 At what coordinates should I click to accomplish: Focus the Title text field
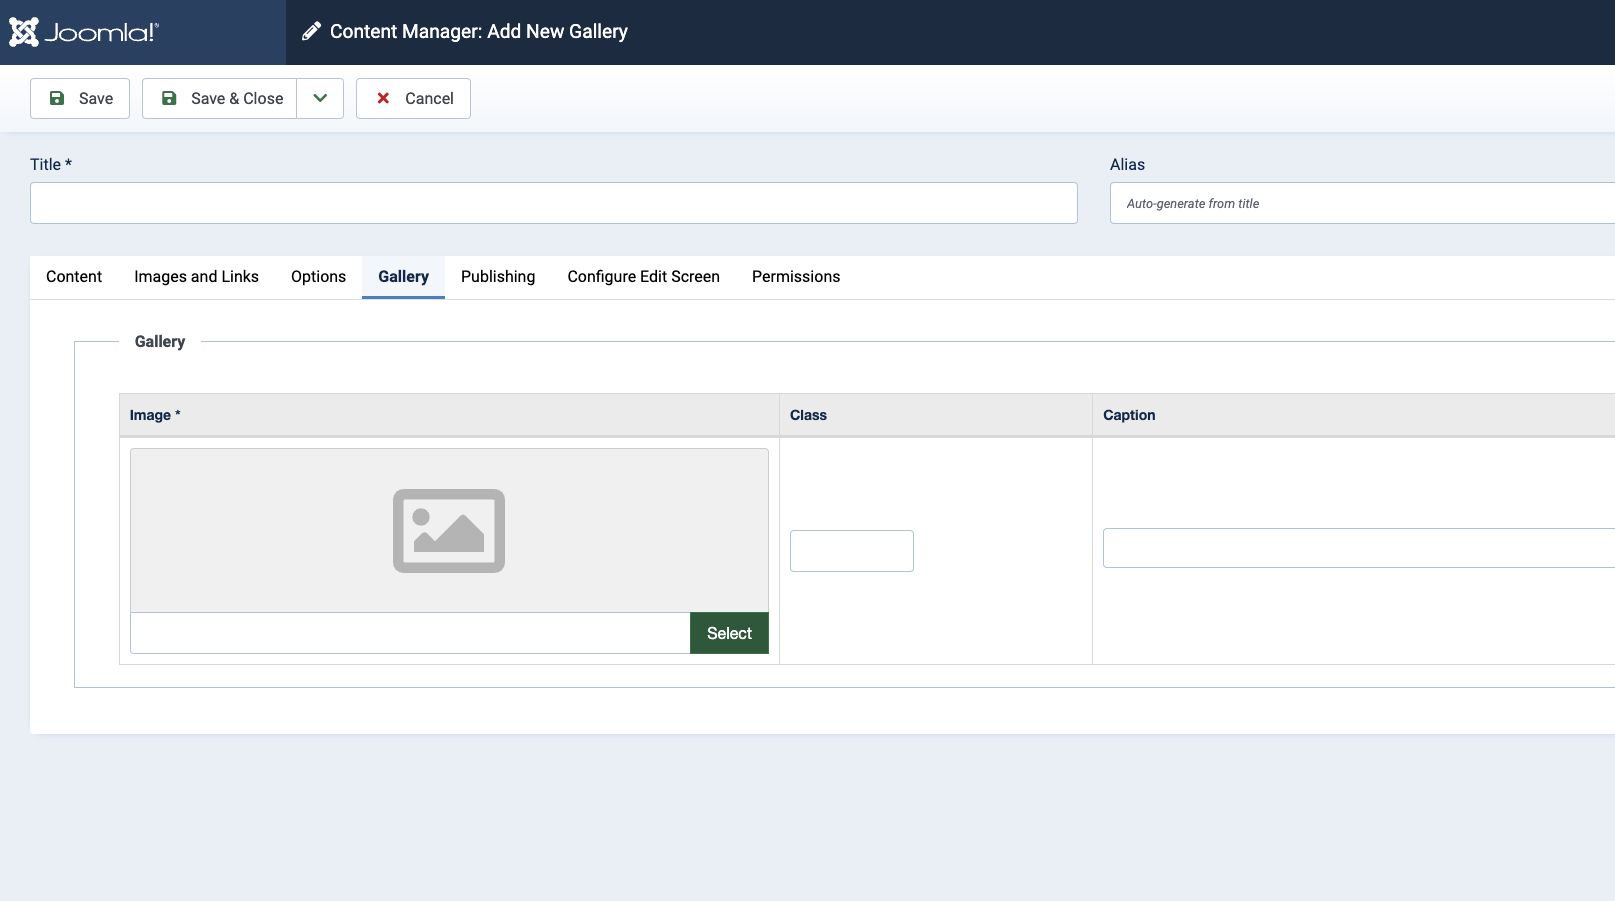click(553, 203)
